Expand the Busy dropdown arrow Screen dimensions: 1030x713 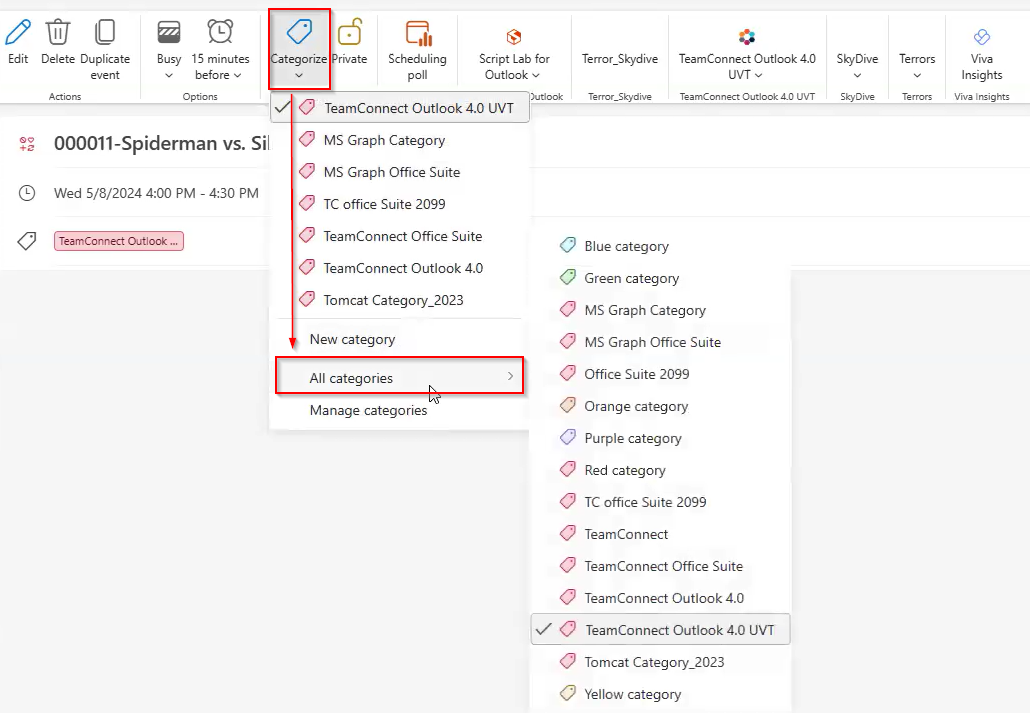coord(169,76)
